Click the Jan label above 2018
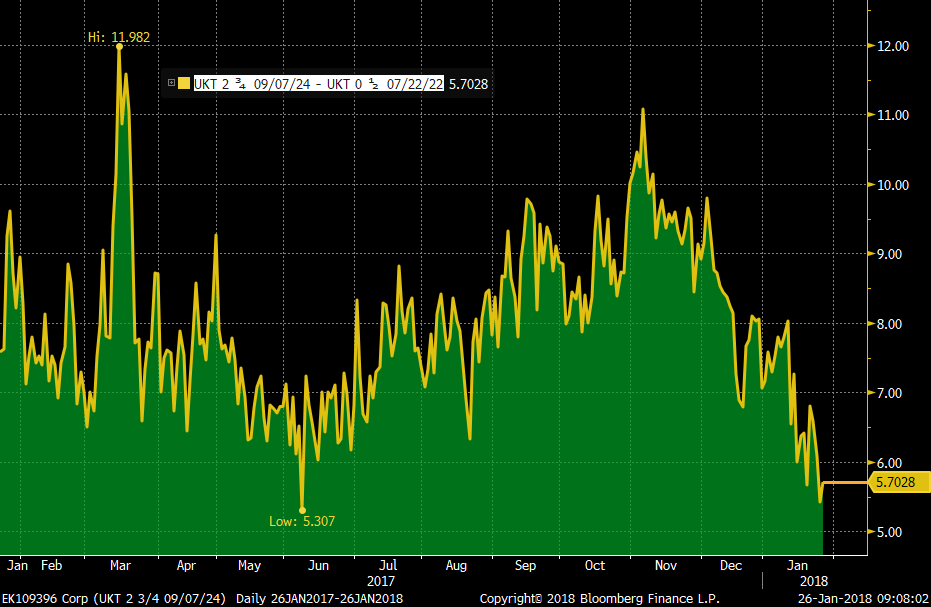This screenshot has width=931, height=607. 797,565
